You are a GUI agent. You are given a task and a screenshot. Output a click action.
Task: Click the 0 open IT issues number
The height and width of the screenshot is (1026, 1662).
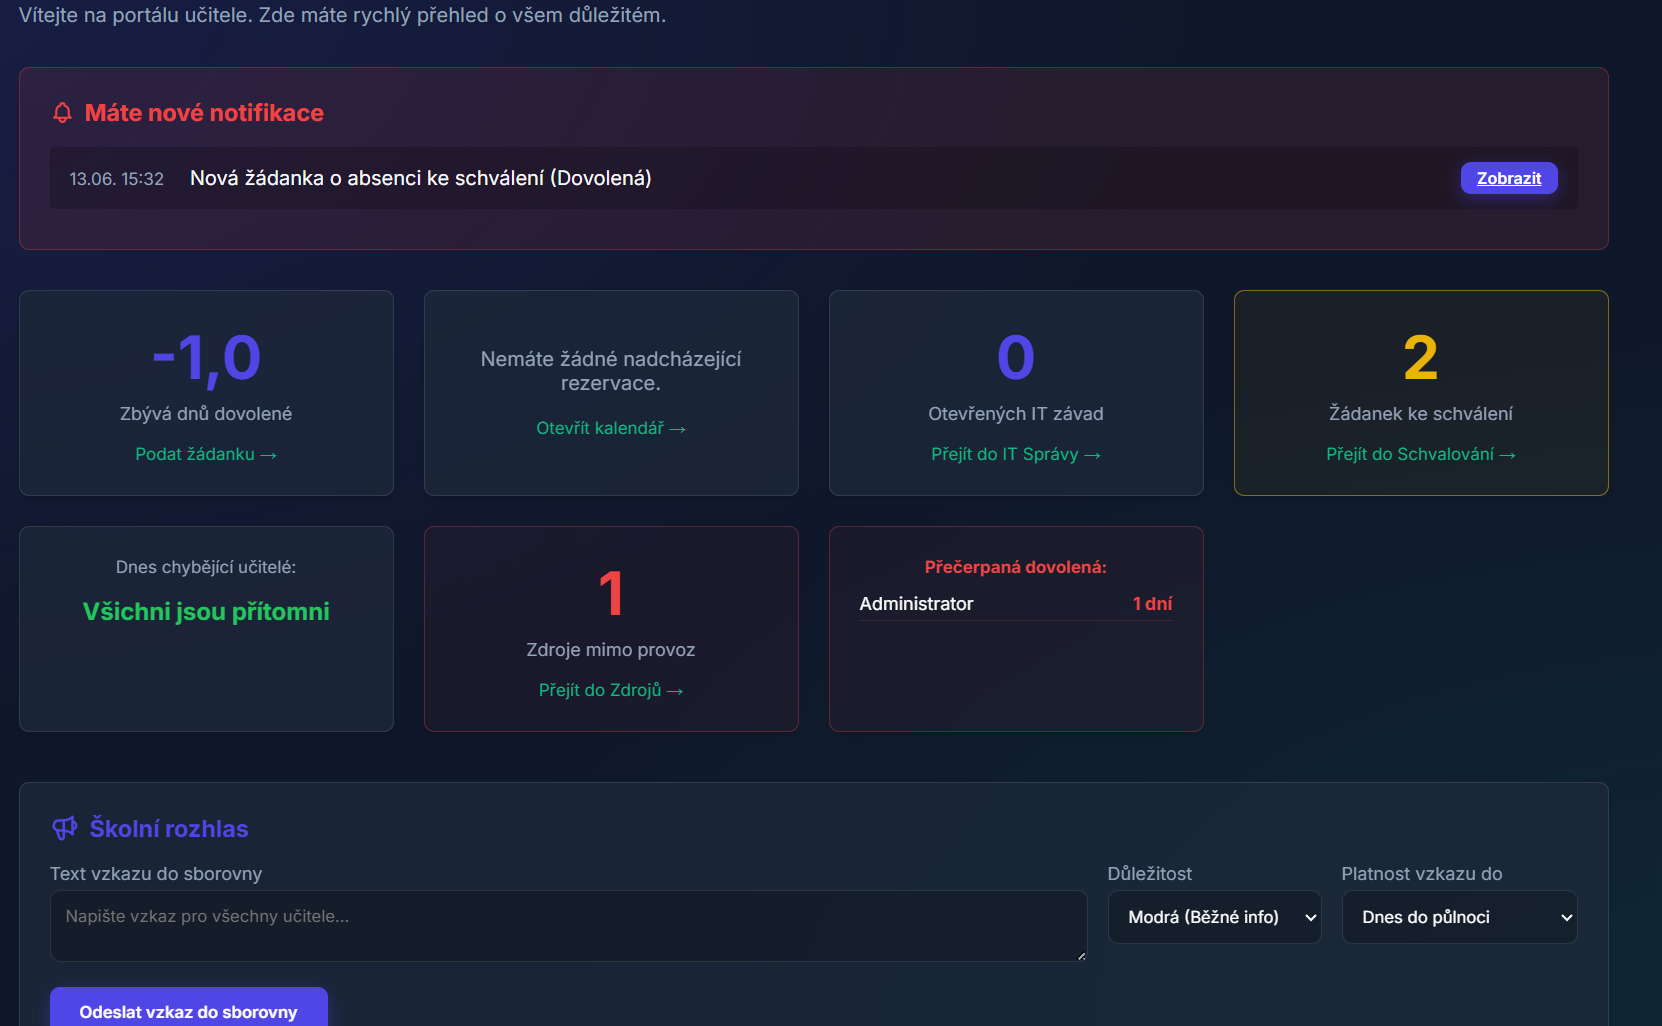[1016, 358]
